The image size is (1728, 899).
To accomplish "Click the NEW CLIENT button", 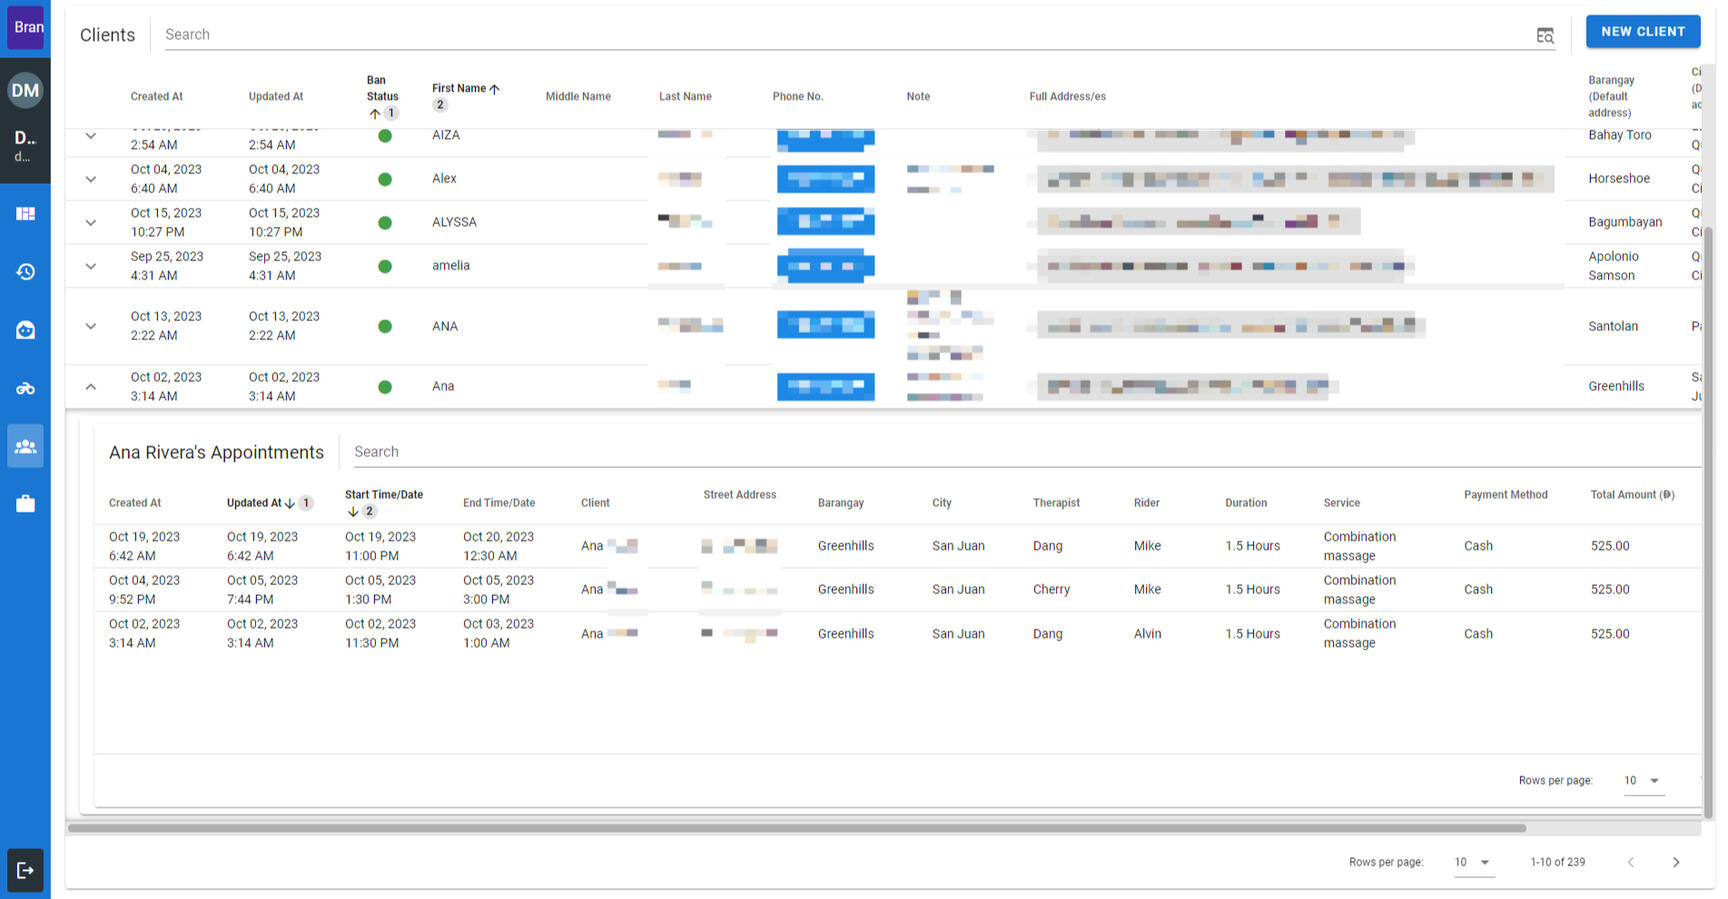I will pyautogui.click(x=1642, y=32).
